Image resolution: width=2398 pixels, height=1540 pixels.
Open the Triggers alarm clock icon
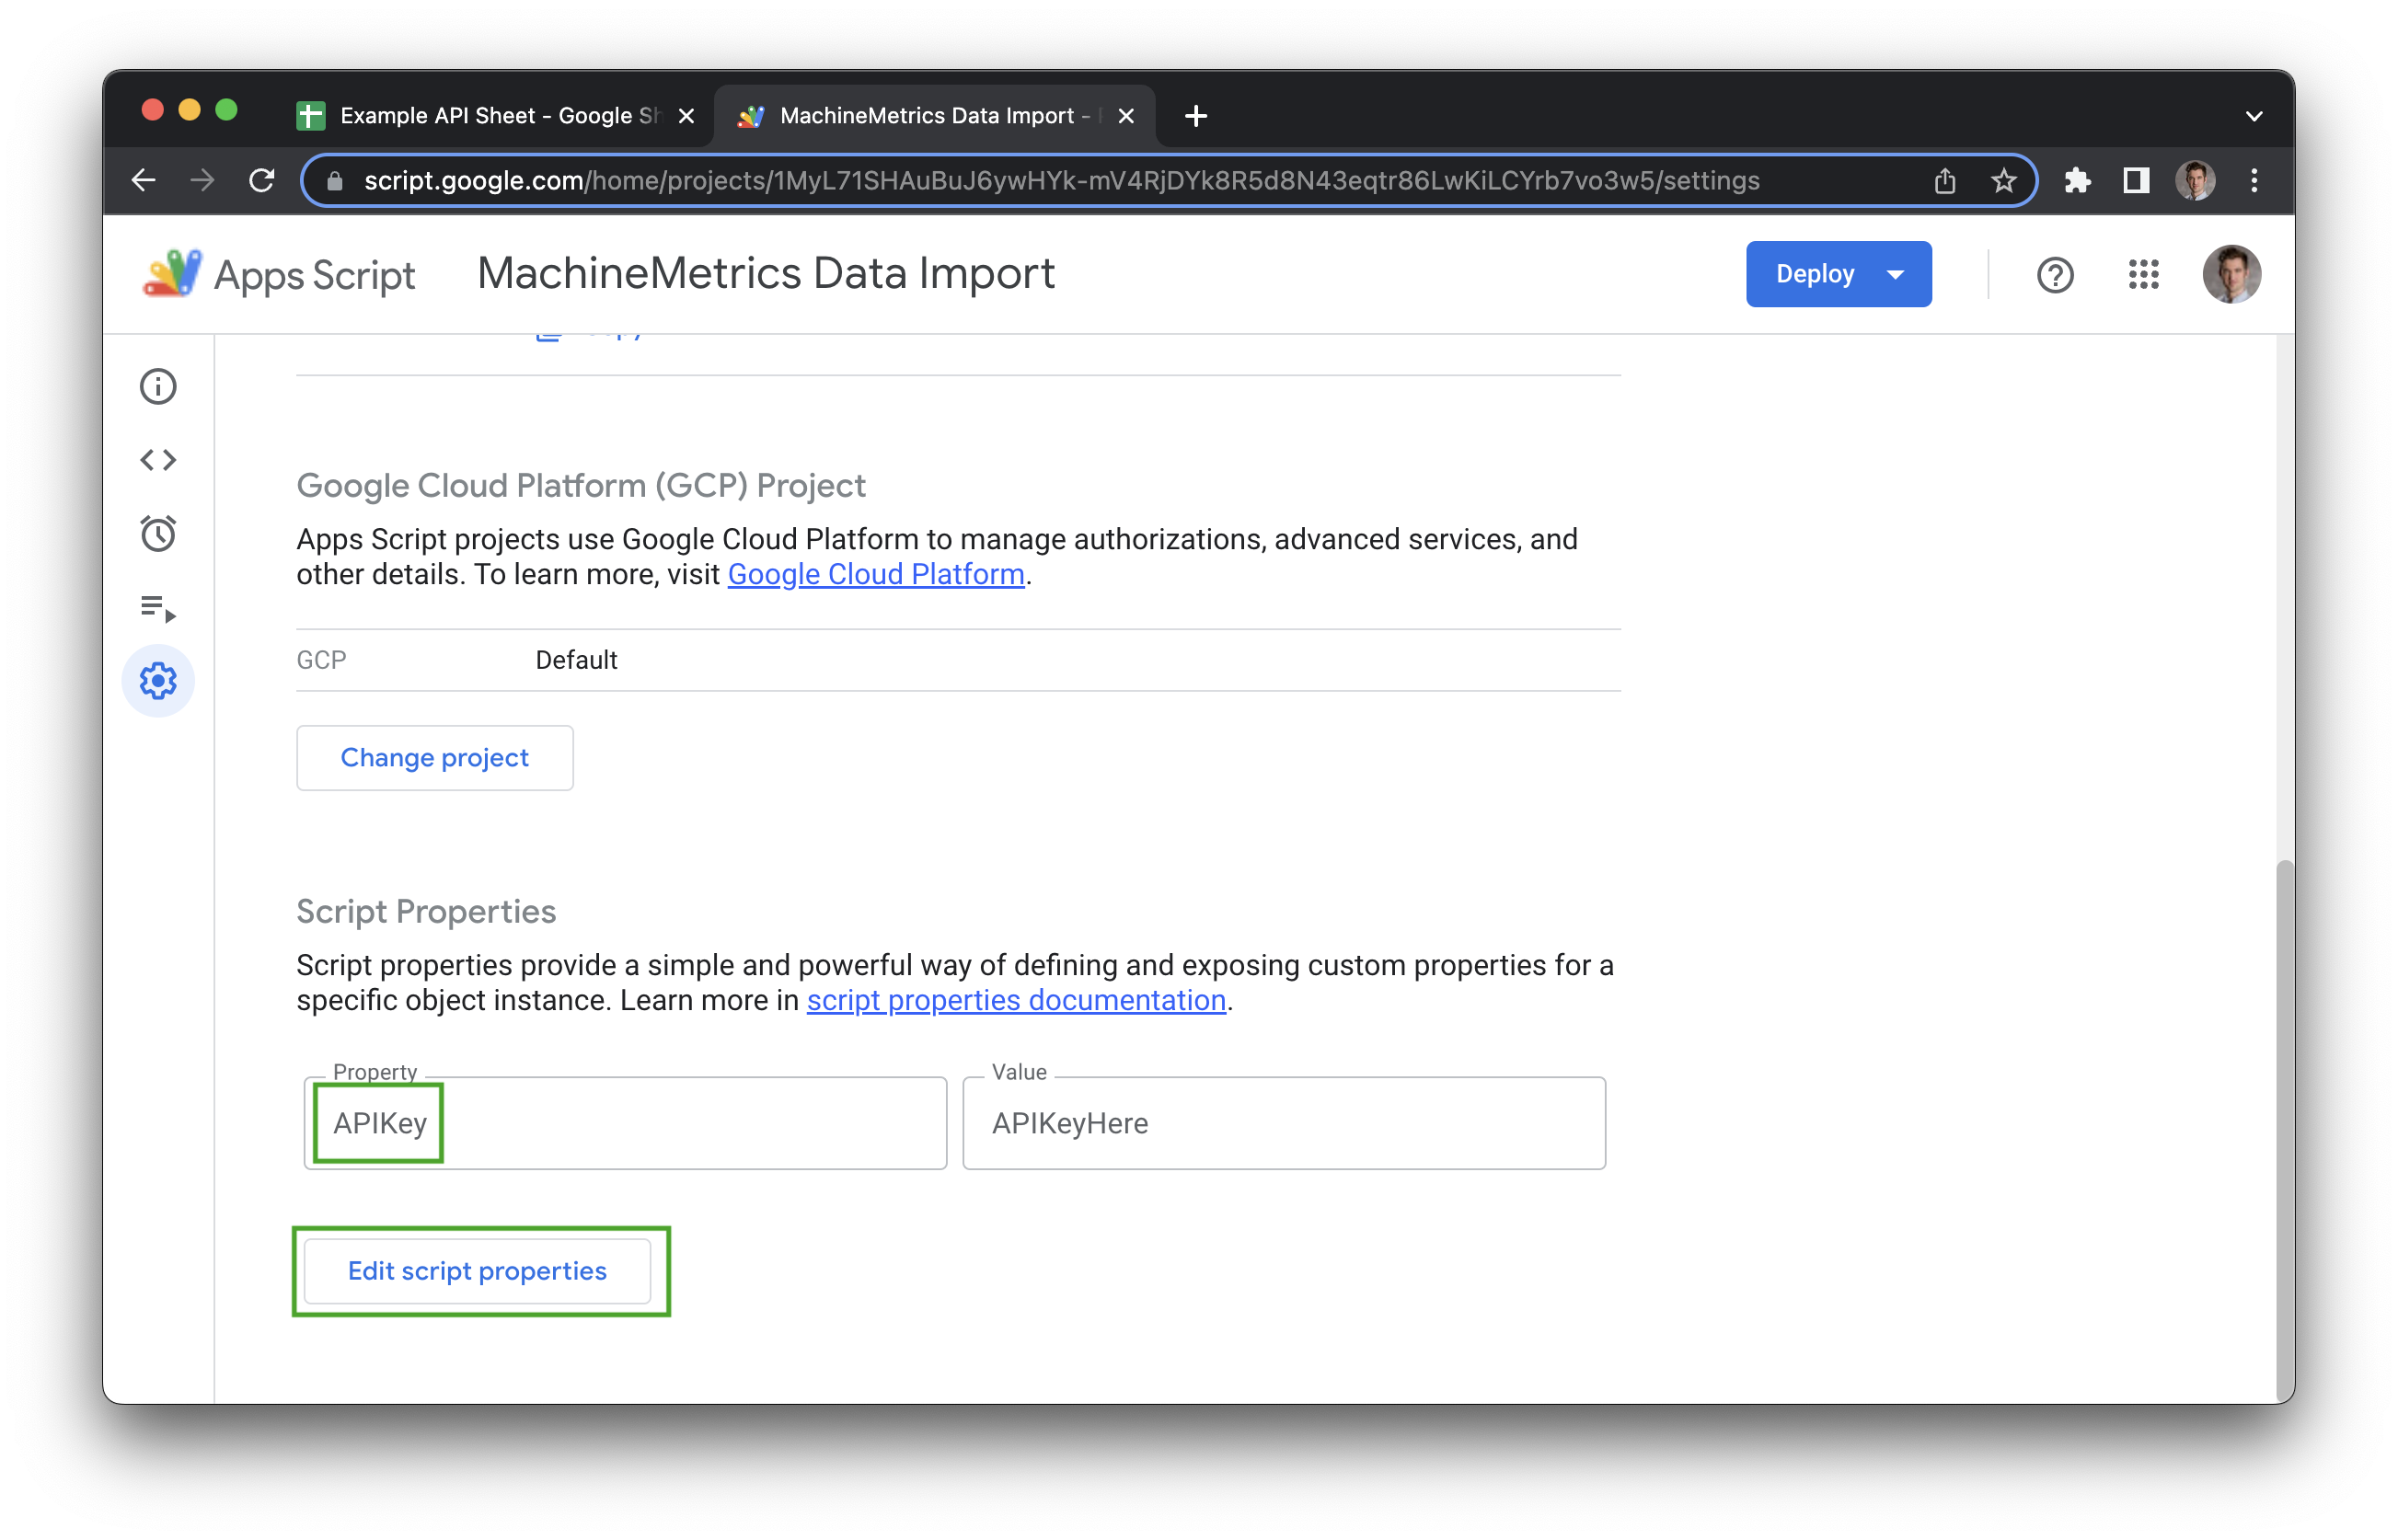coord(158,533)
